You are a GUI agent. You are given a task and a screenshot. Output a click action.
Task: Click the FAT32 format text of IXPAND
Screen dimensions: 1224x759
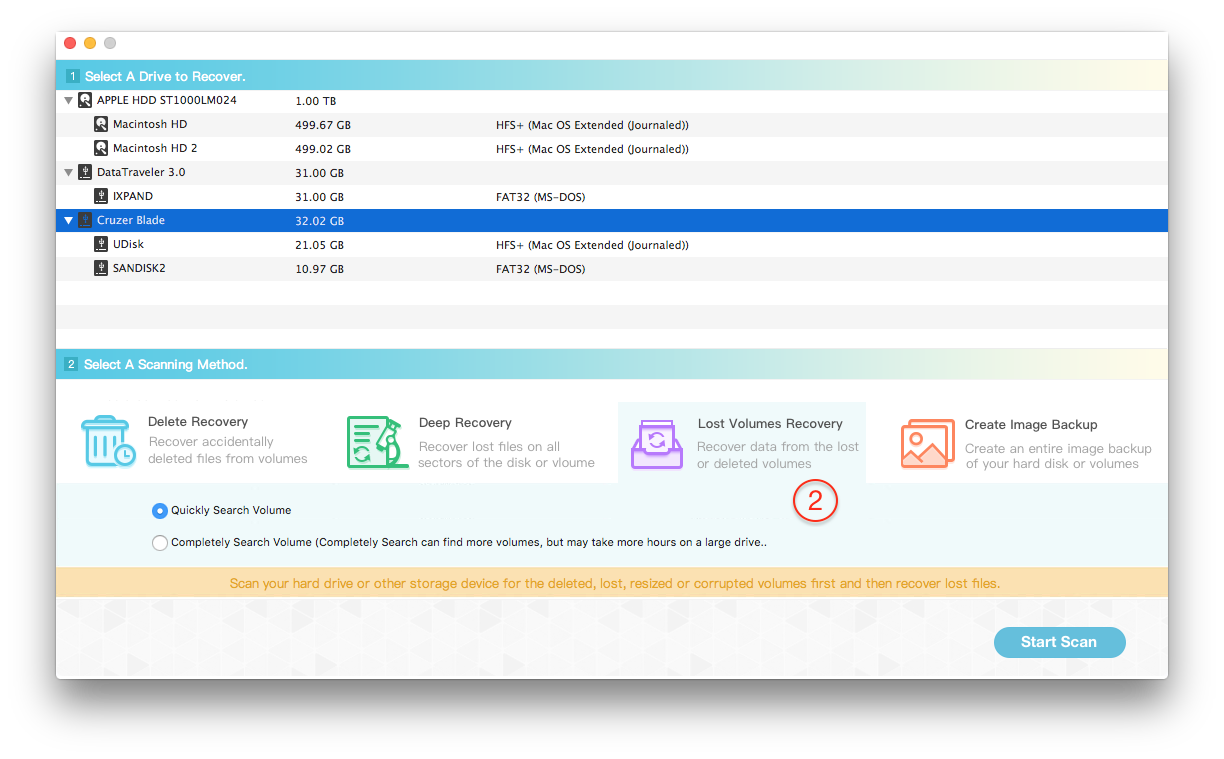tap(541, 197)
